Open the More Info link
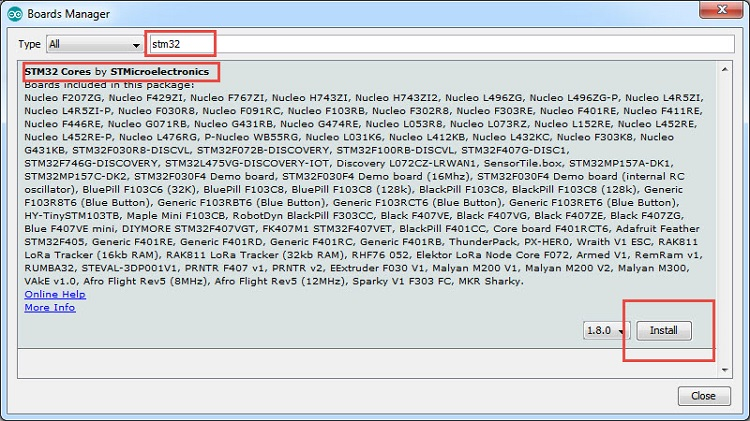Viewport: 750px width, 421px height. click(x=50, y=308)
